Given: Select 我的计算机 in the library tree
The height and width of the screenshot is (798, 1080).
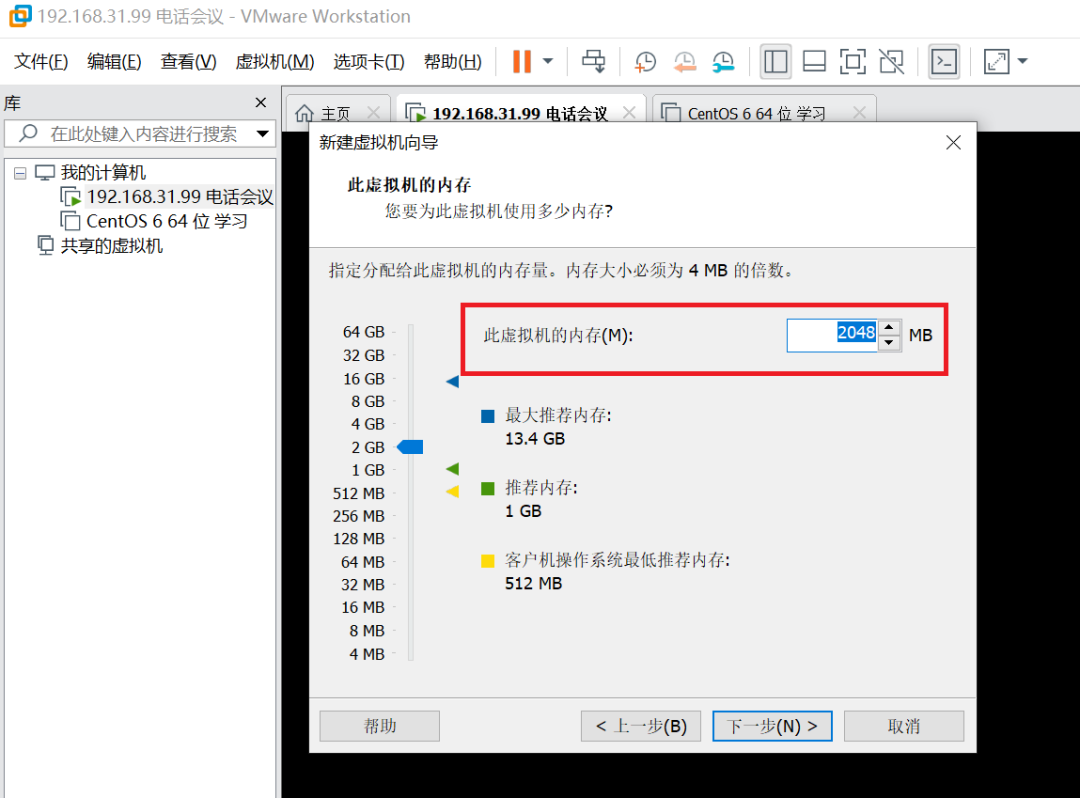Looking at the screenshot, I should pyautogui.click(x=103, y=172).
